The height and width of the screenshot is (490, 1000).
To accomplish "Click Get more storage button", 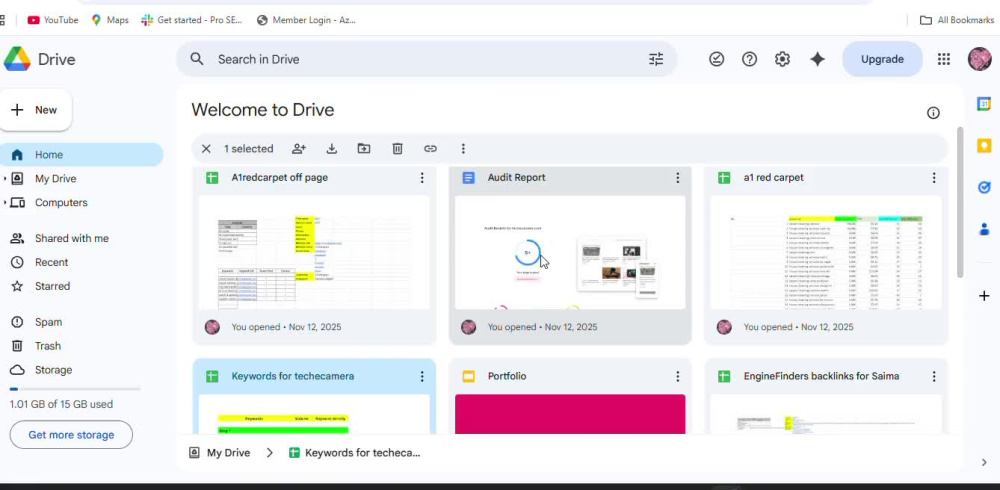I will 71,434.
